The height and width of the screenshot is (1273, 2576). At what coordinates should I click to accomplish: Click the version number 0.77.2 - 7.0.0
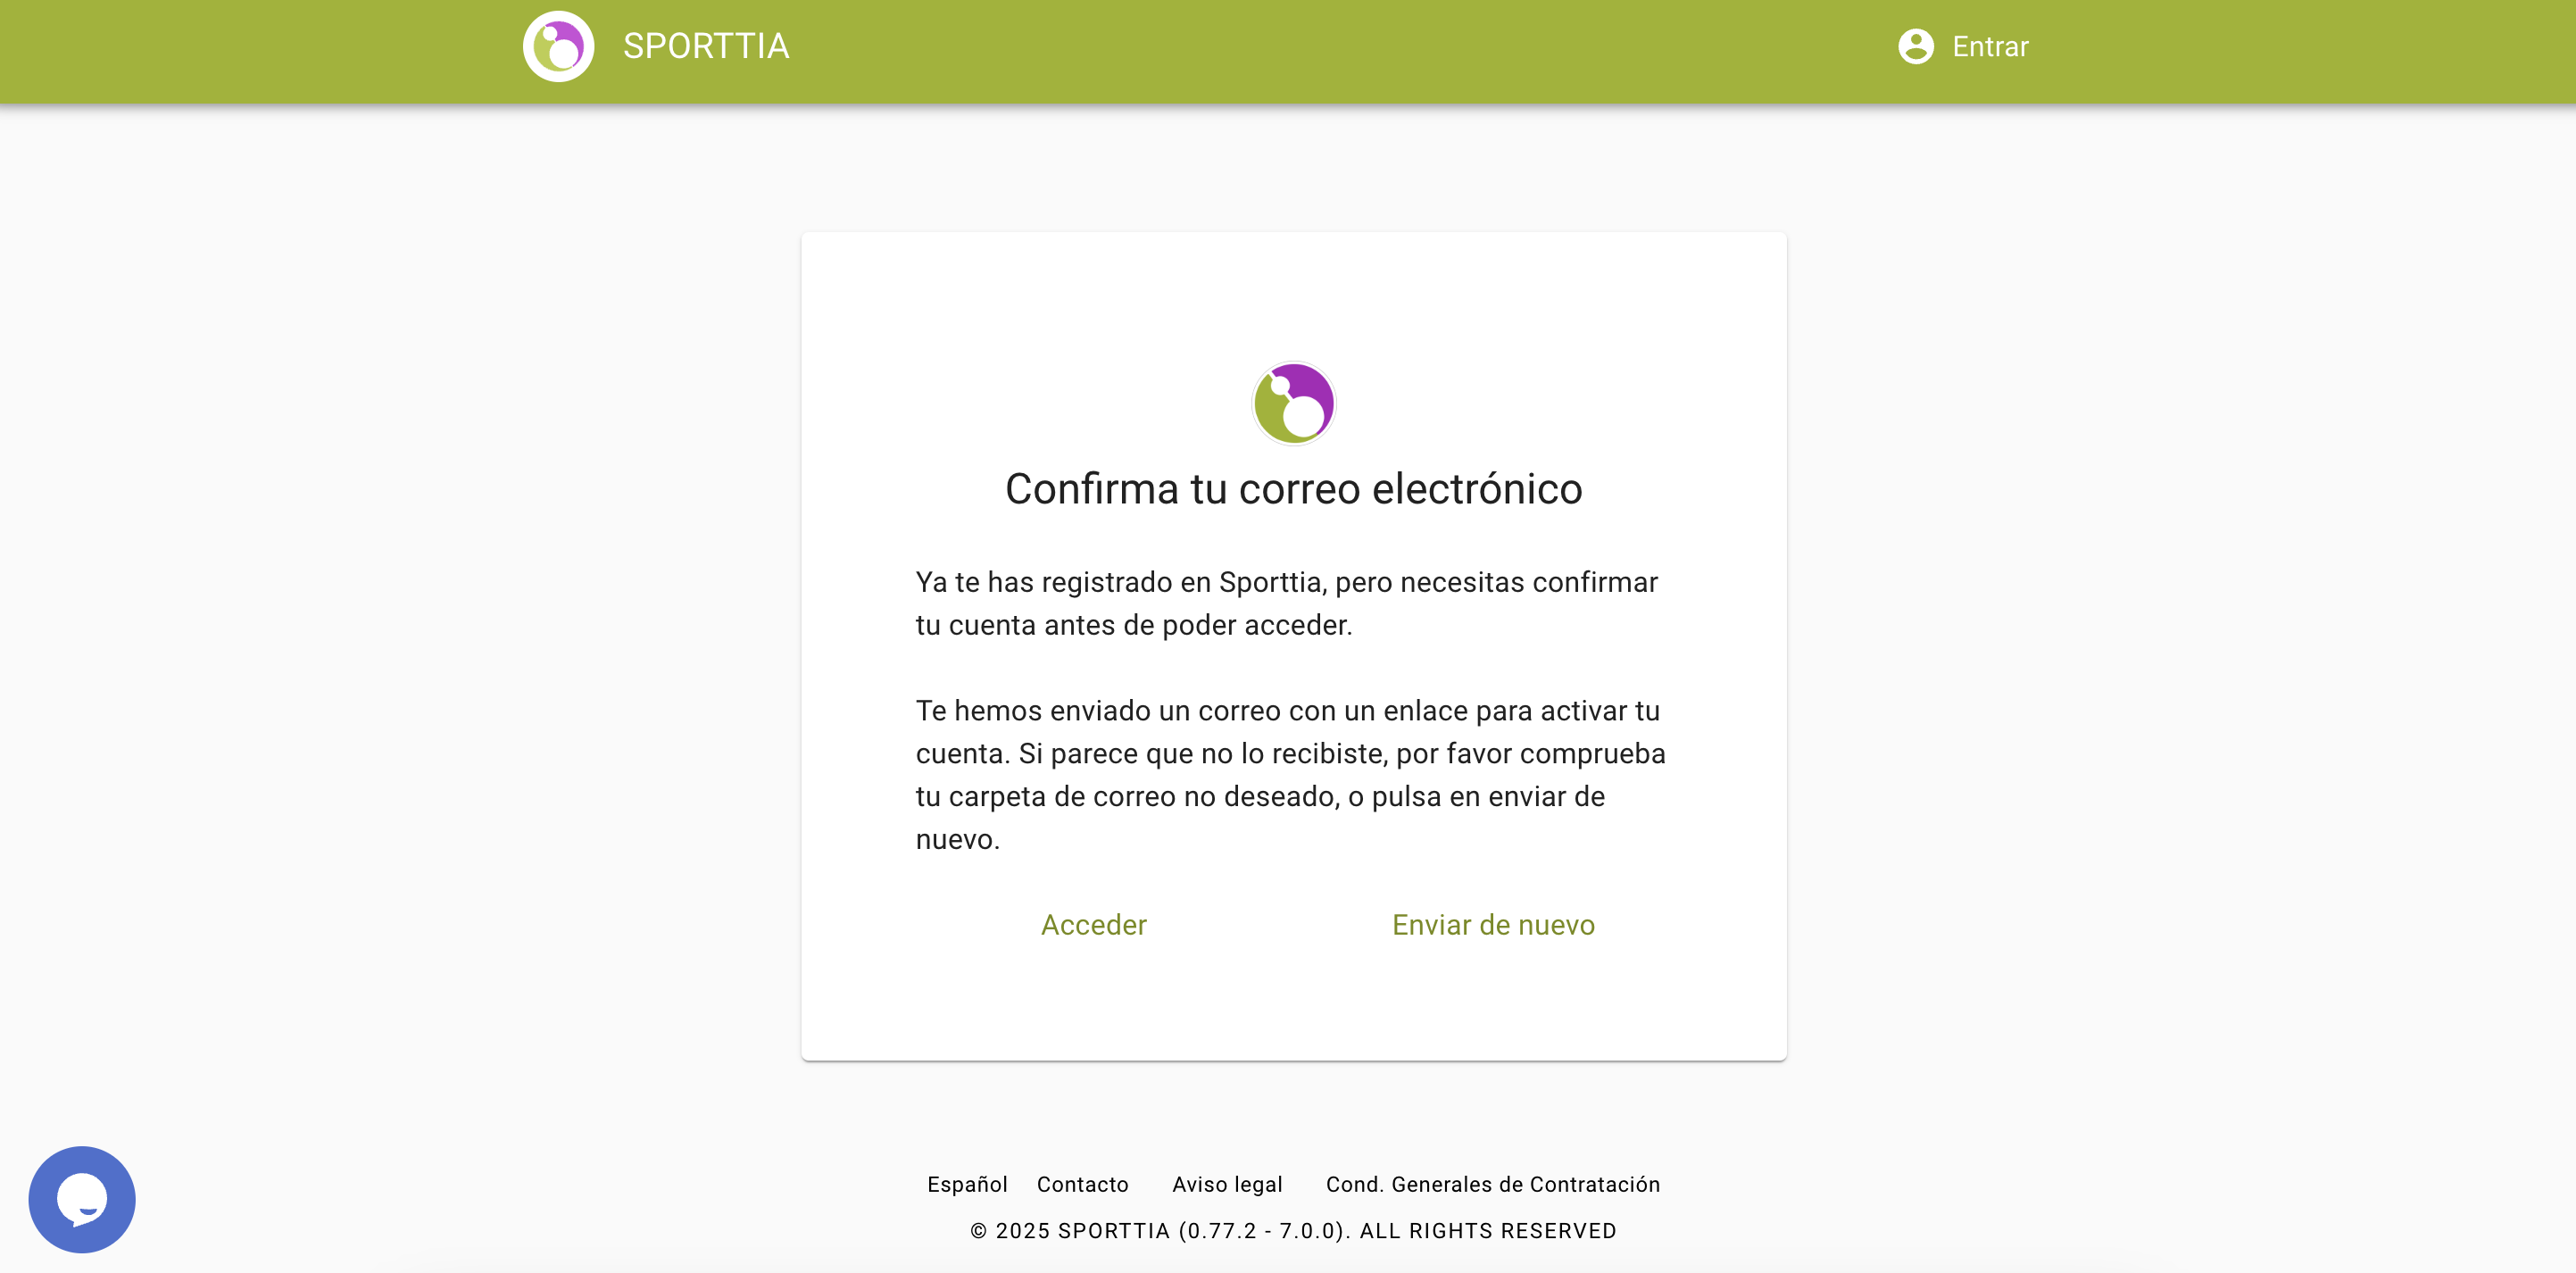(x=1264, y=1231)
